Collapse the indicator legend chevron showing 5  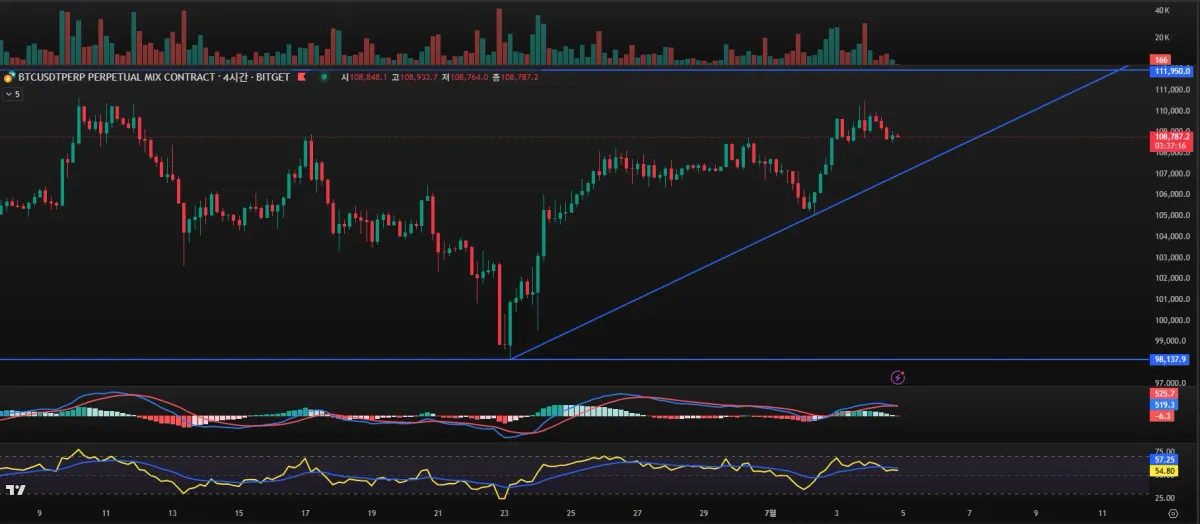[x=12, y=94]
